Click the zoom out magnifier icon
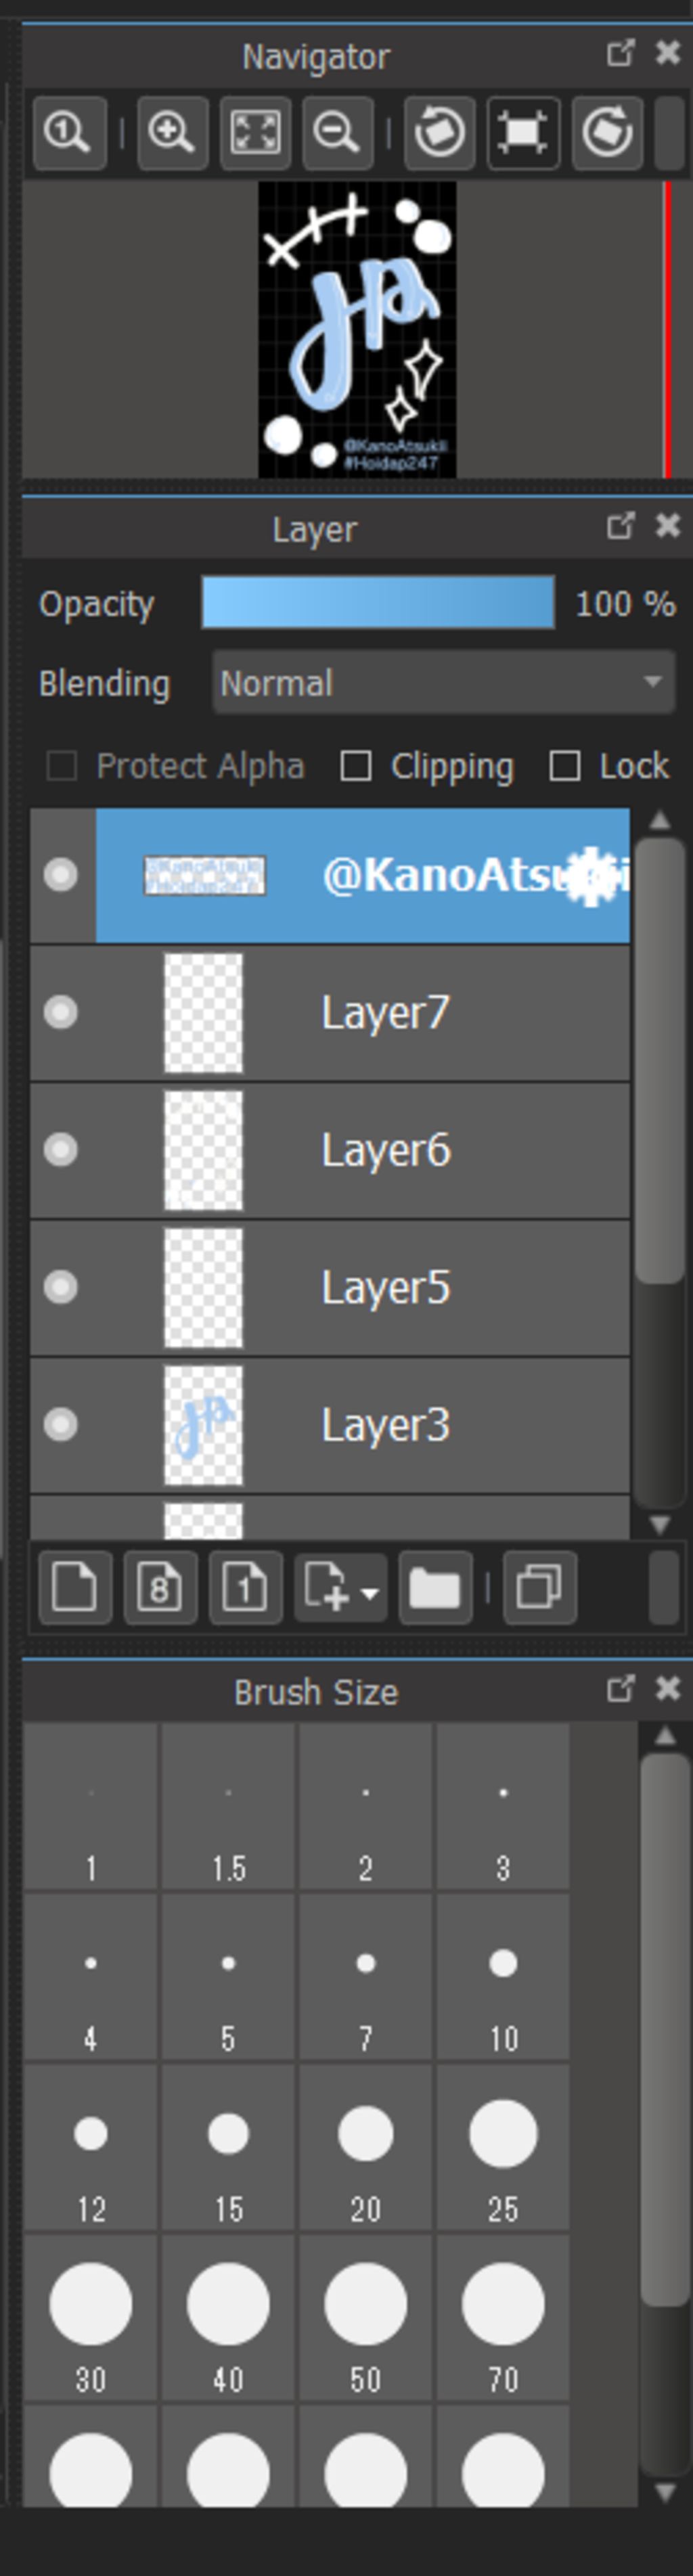The image size is (693, 2576). (x=337, y=132)
